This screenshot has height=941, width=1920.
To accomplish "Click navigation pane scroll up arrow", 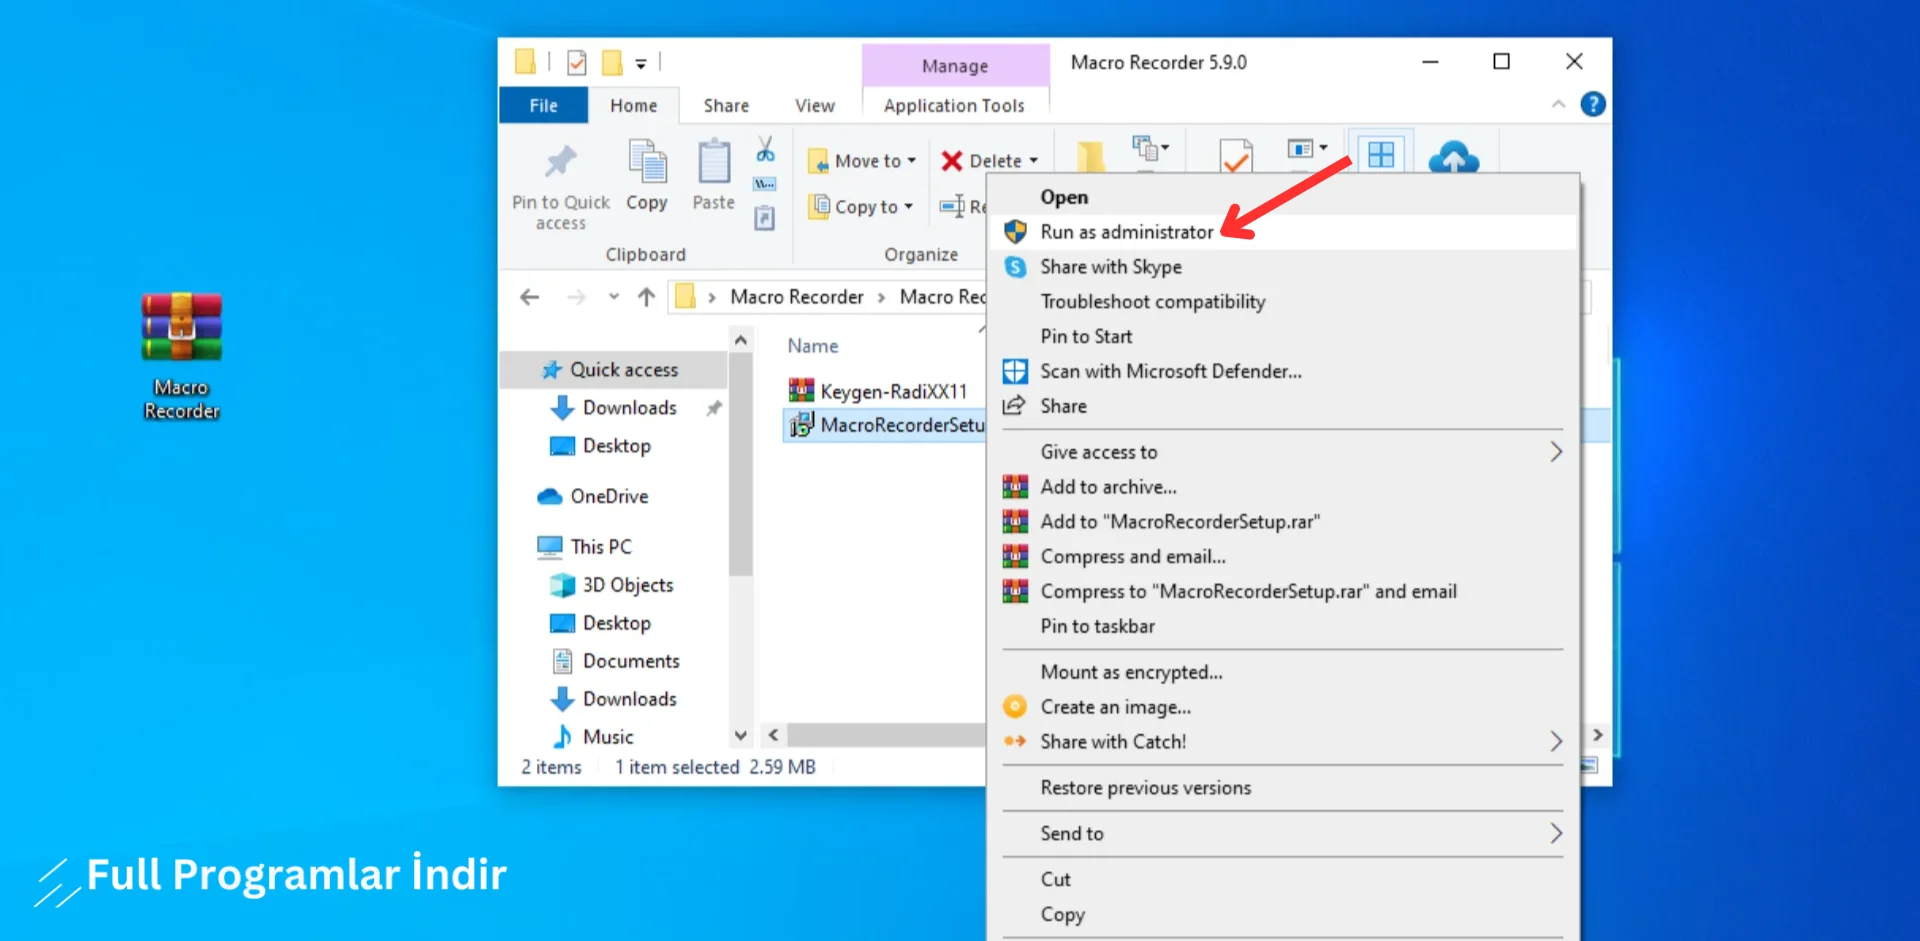I will point(741,340).
